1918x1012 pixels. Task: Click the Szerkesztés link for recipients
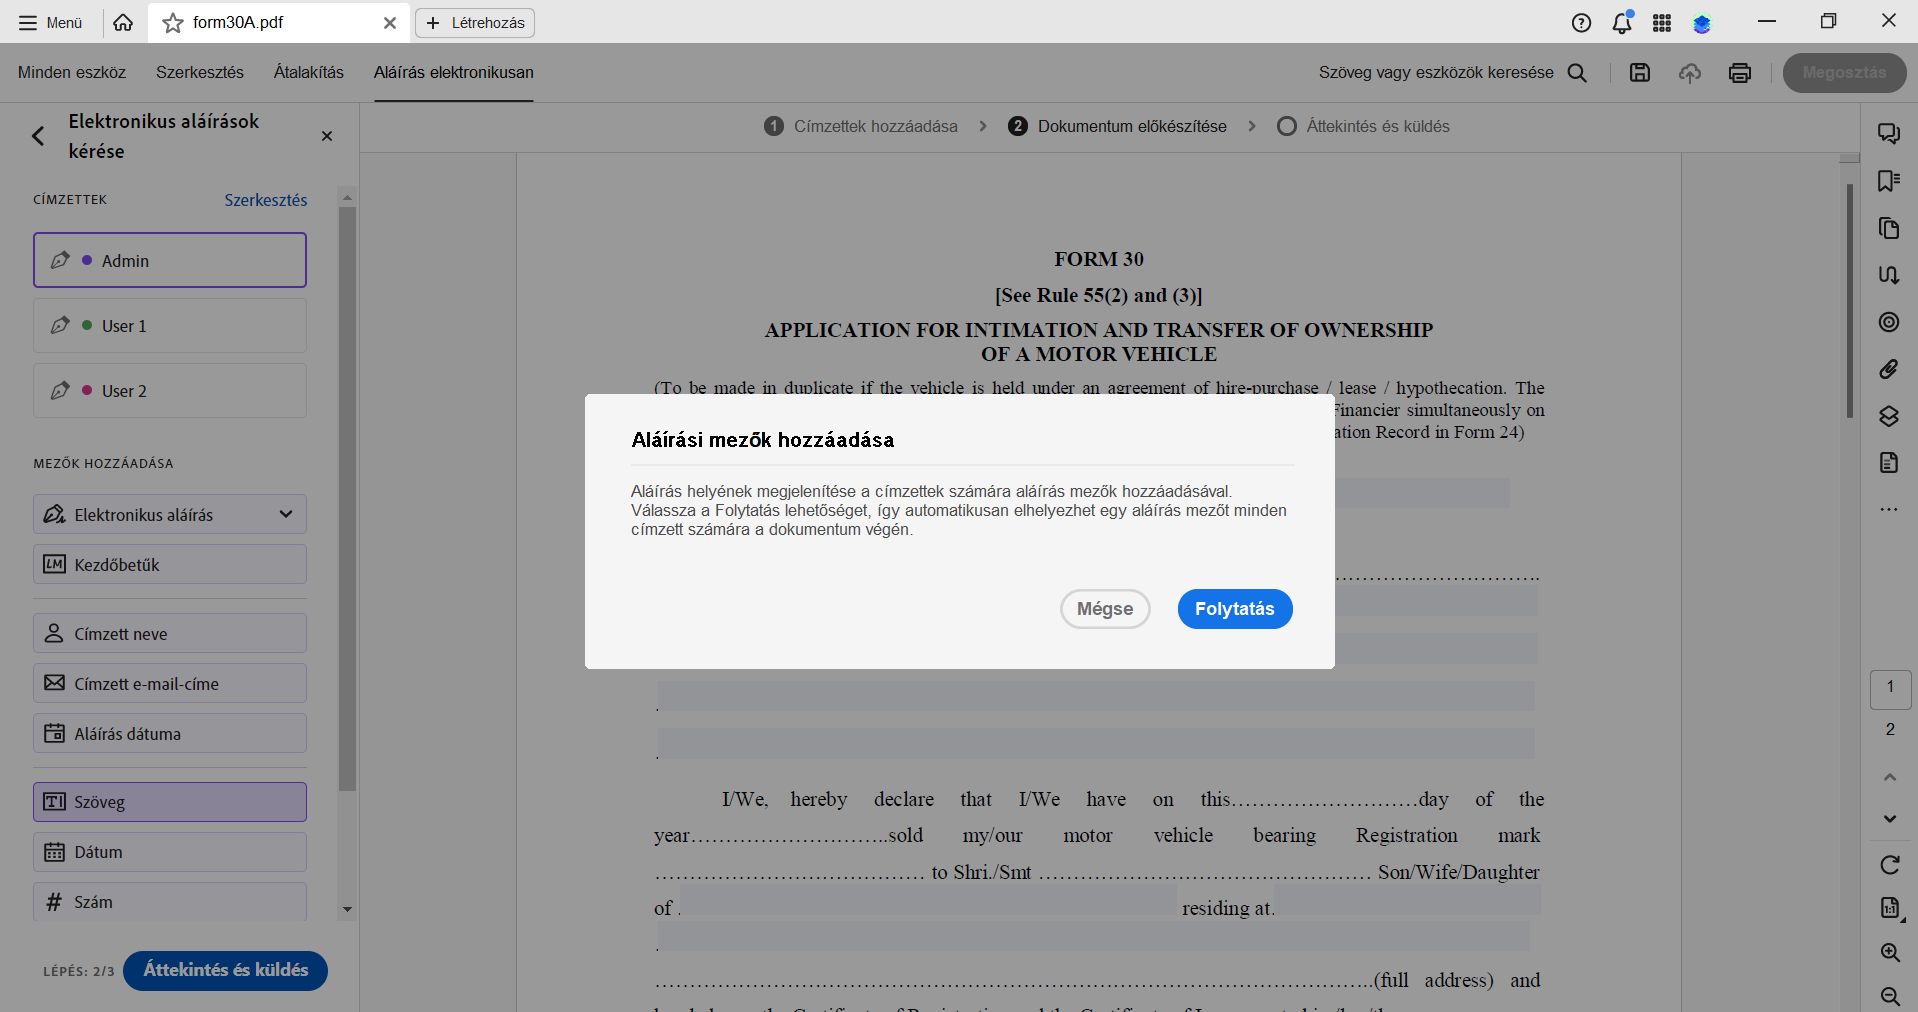(266, 200)
